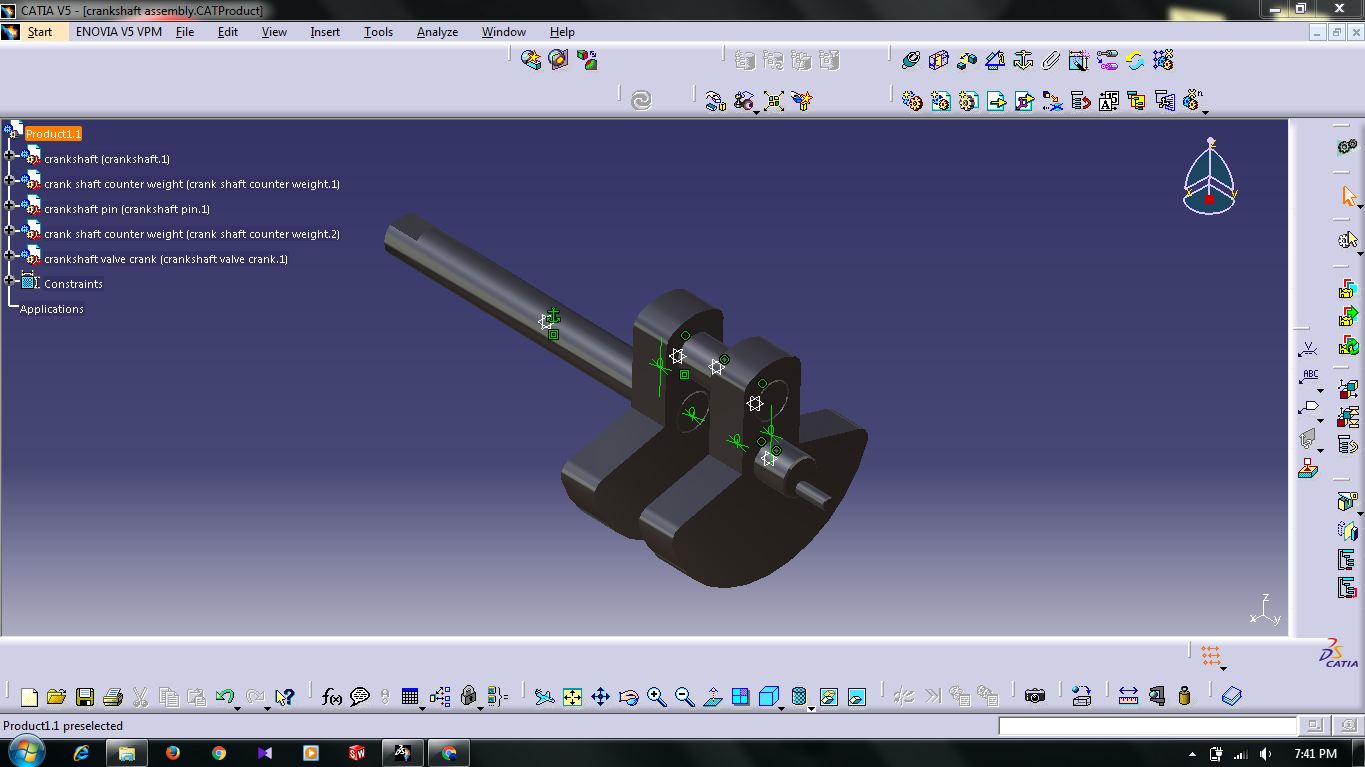The image size is (1365, 767).
Task: Click the Capture camera icon
Action: (1035, 696)
